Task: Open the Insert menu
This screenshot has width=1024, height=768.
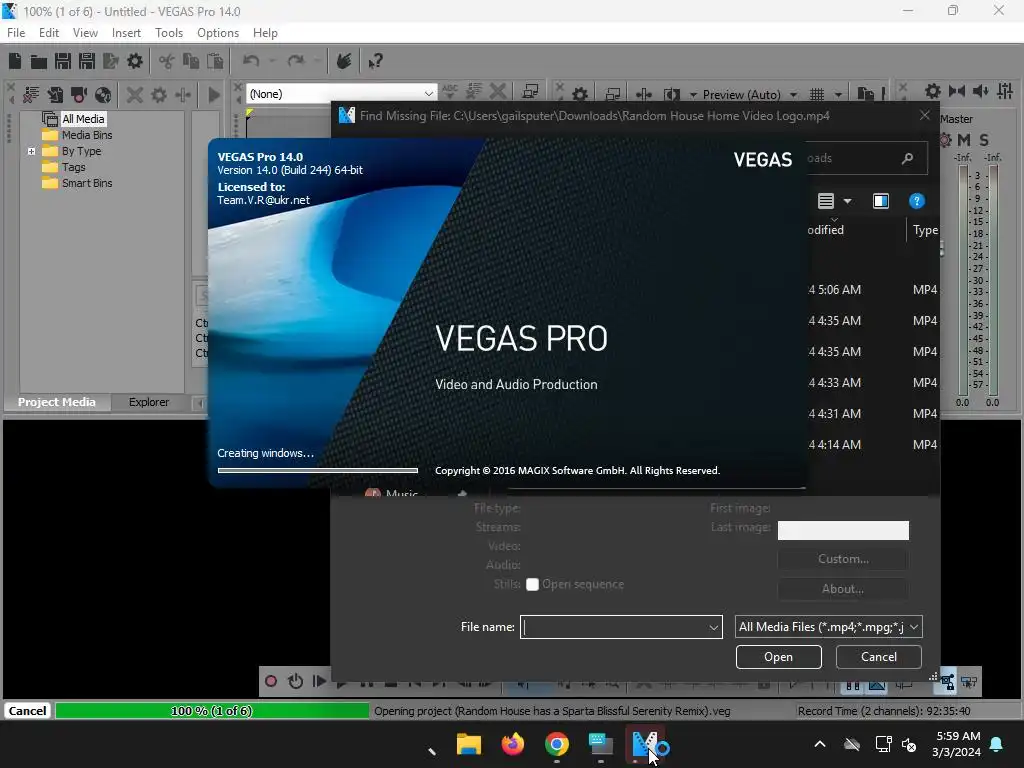Action: tap(126, 33)
